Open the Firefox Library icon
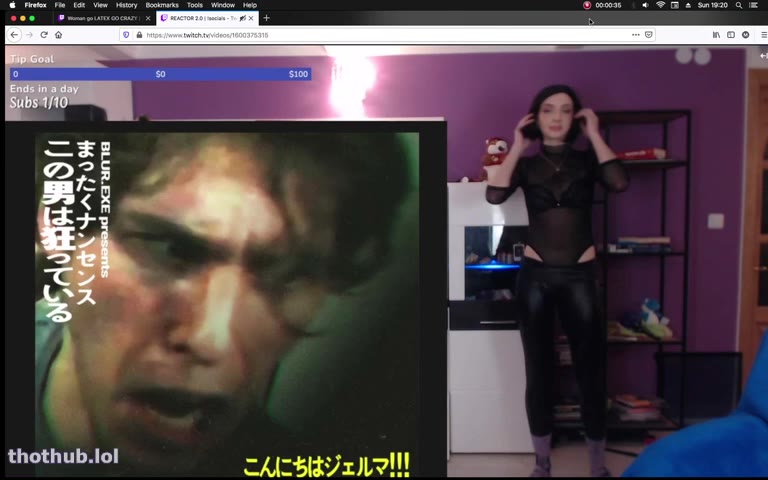Screen dimensions: 768x480 pyautogui.click(x=716, y=35)
